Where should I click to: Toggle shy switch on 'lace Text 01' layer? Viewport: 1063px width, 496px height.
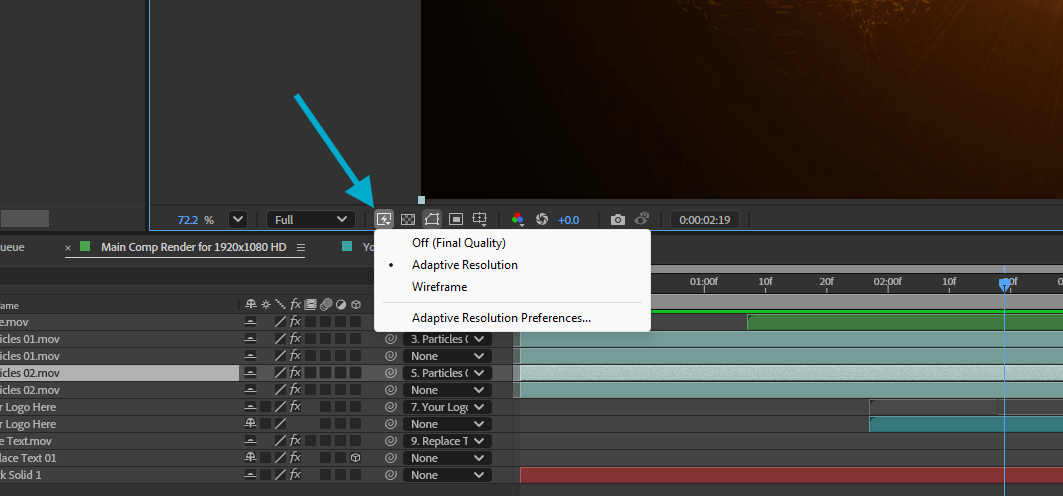click(x=251, y=458)
